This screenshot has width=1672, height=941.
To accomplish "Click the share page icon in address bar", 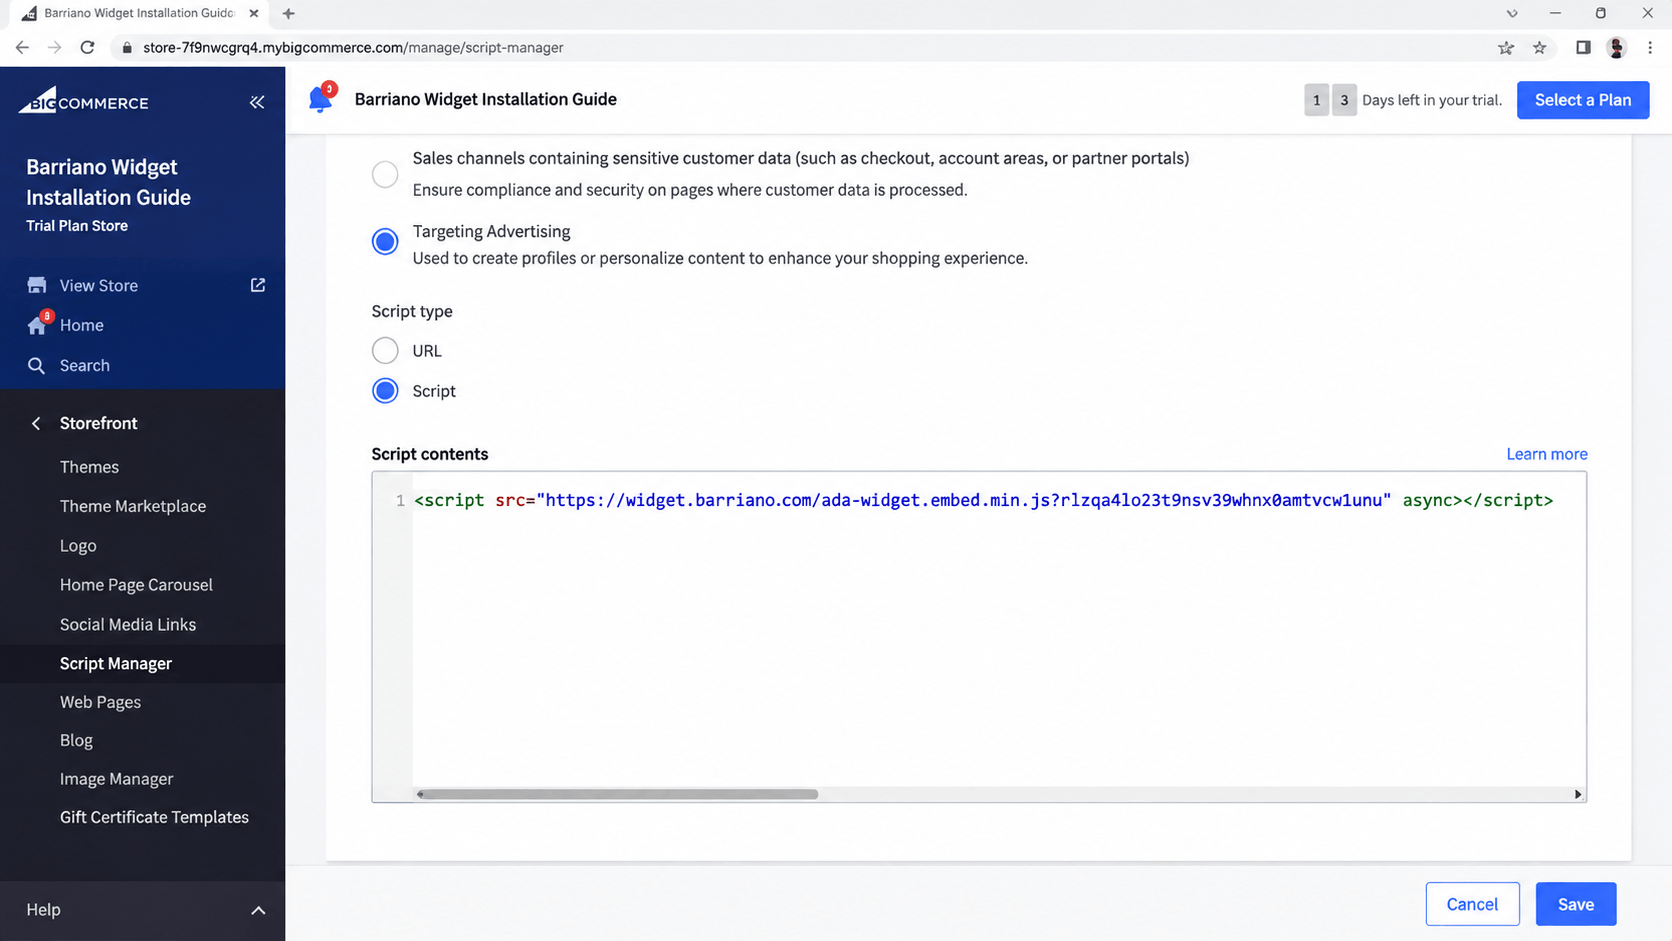I will 1506,47.
